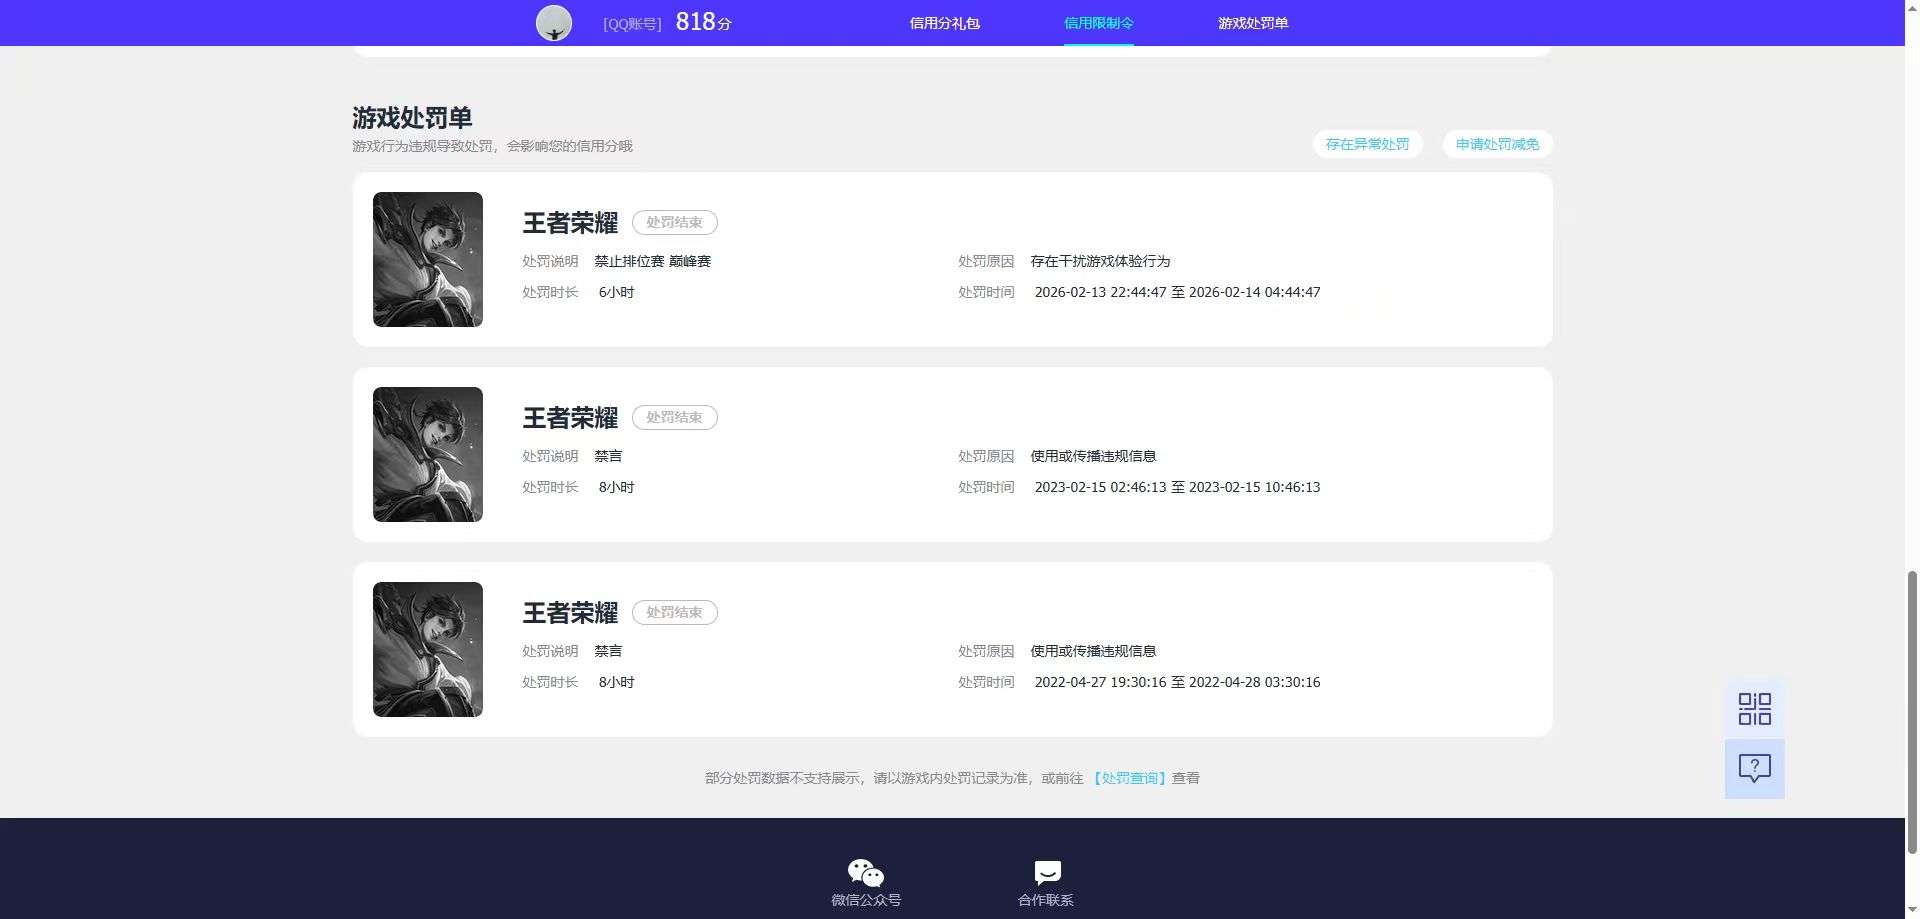Click the text 禁止排位赛 巅峰赛
This screenshot has height=919, width=1920.
click(x=652, y=261)
